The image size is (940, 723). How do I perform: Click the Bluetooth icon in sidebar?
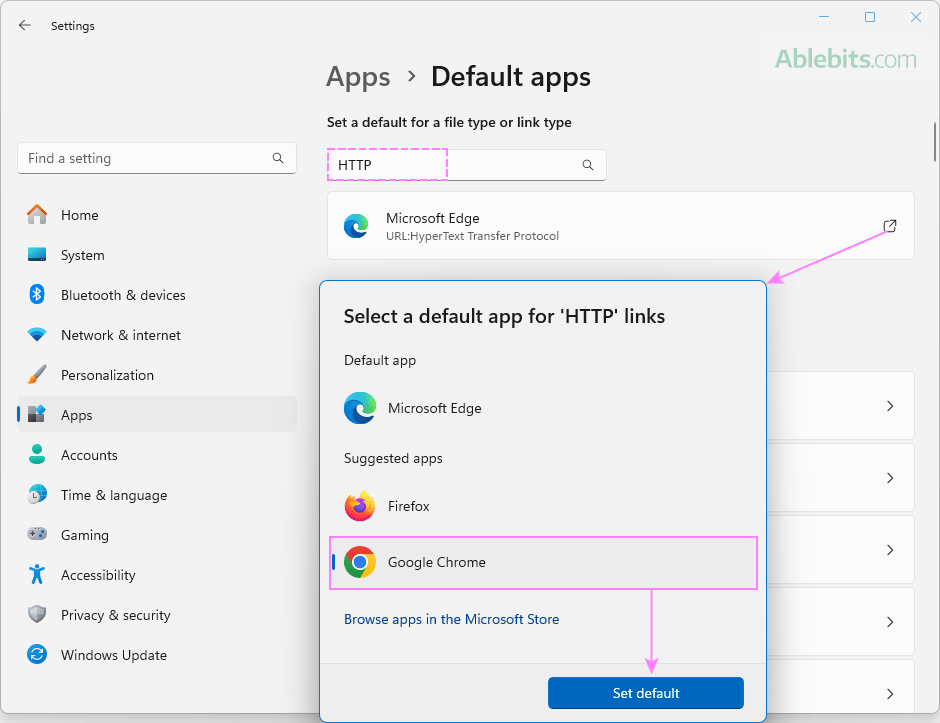click(x=37, y=294)
